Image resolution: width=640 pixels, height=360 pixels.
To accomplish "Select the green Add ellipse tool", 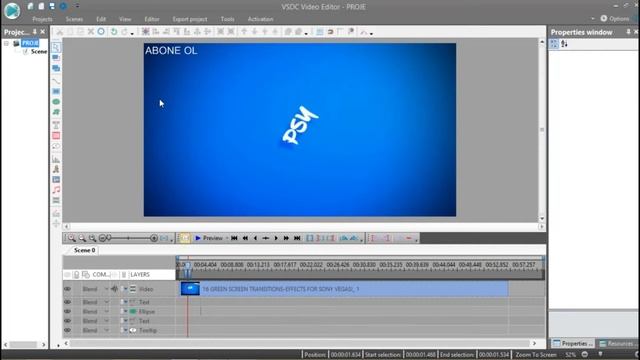I will [56, 102].
